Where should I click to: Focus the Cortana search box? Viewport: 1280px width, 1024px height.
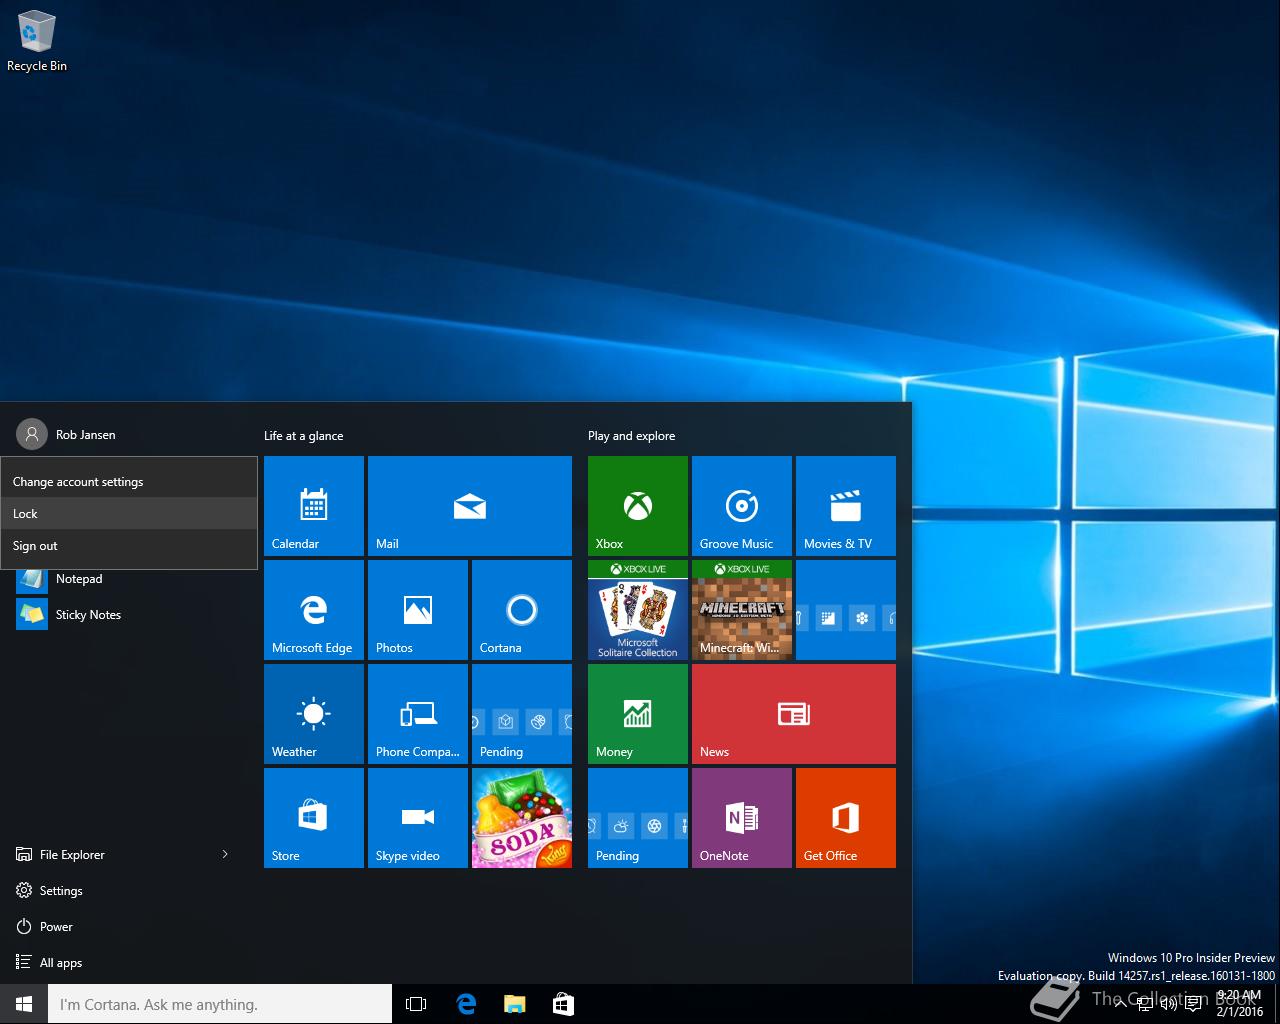(220, 1004)
